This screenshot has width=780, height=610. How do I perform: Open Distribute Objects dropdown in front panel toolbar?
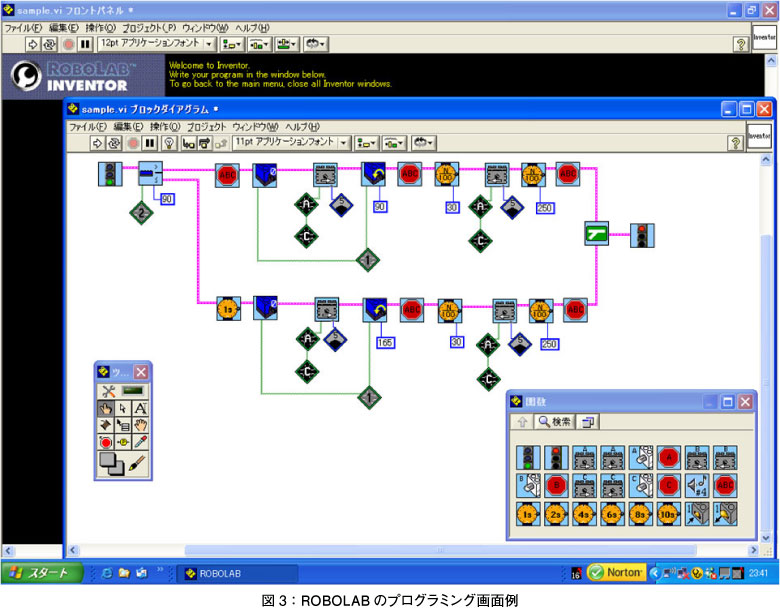click(x=259, y=45)
